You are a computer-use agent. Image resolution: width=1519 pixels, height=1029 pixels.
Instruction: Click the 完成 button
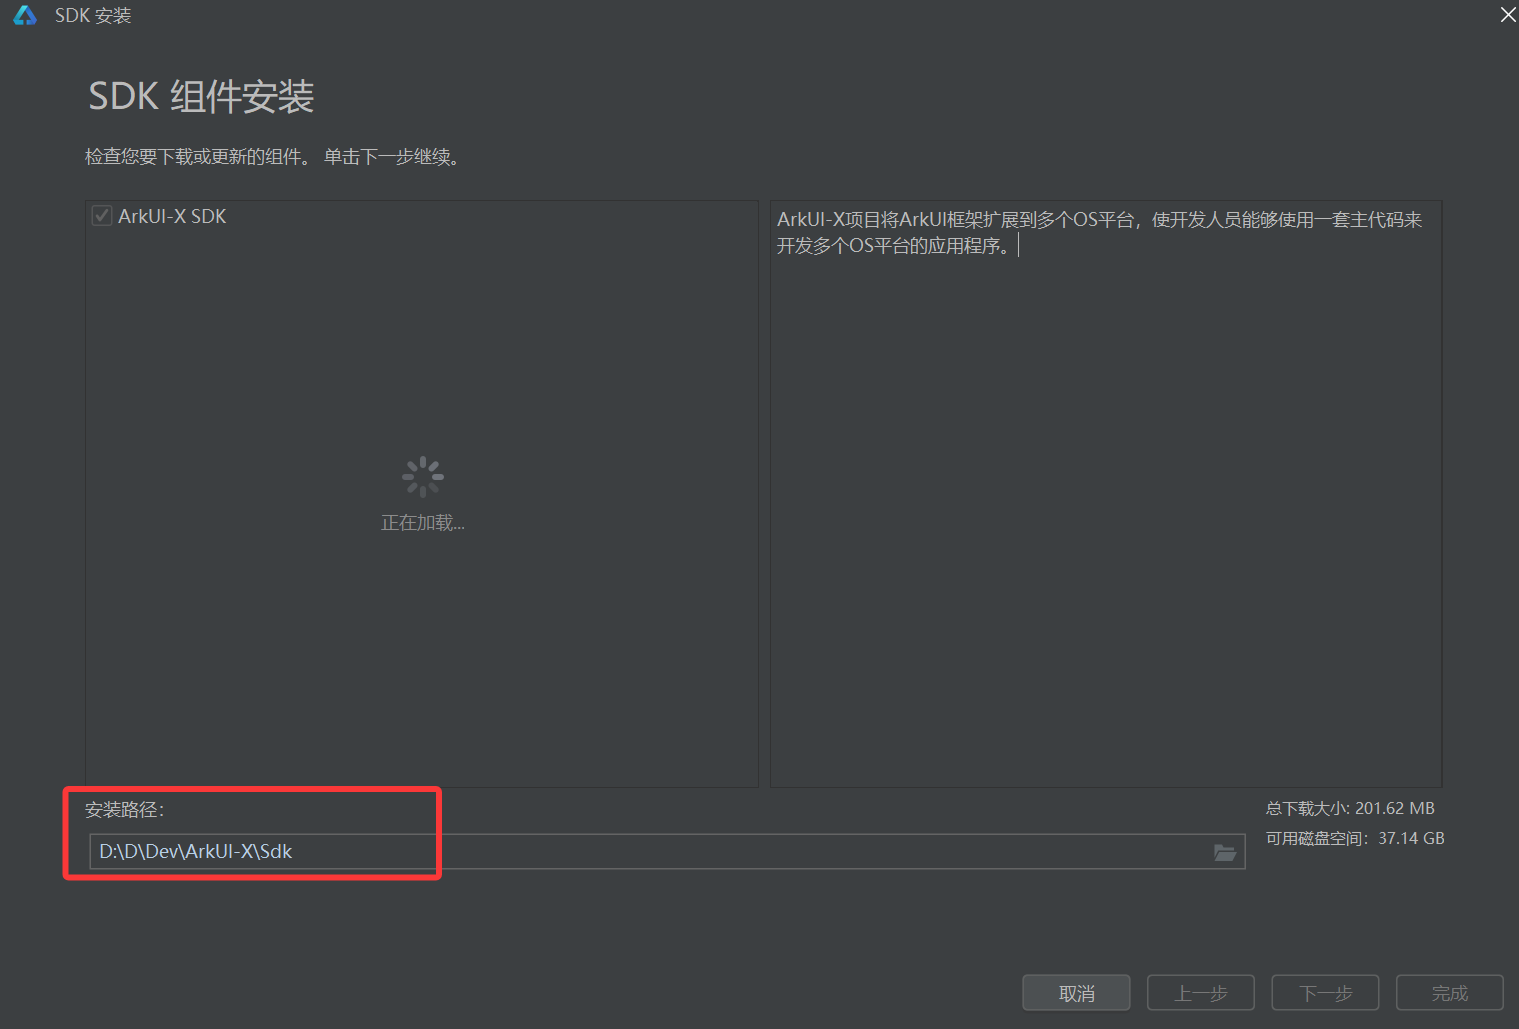(x=1449, y=993)
